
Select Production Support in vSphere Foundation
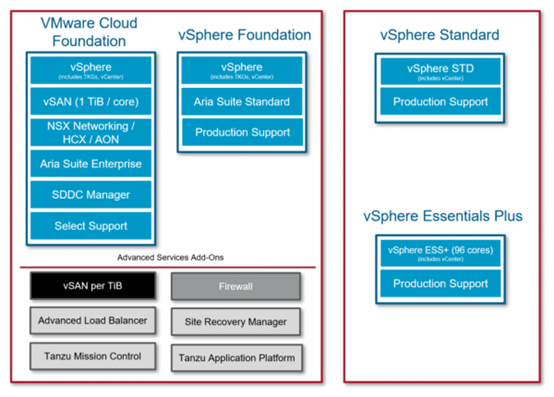pos(242,132)
